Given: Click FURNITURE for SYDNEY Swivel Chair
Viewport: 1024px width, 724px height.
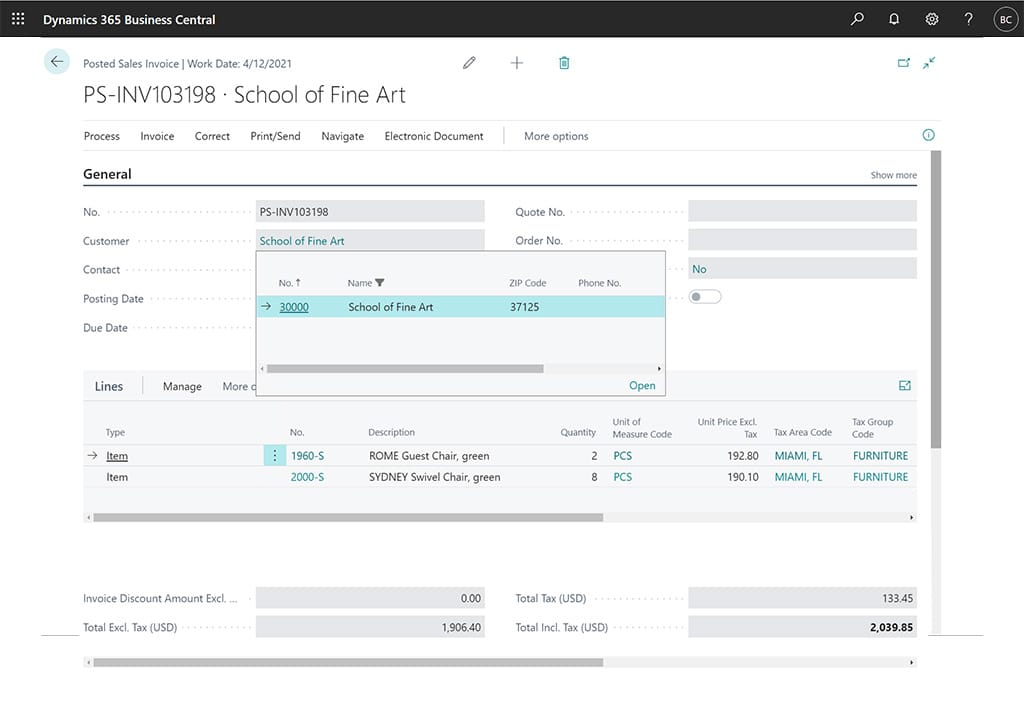Looking at the screenshot, I should coord(880,477).
